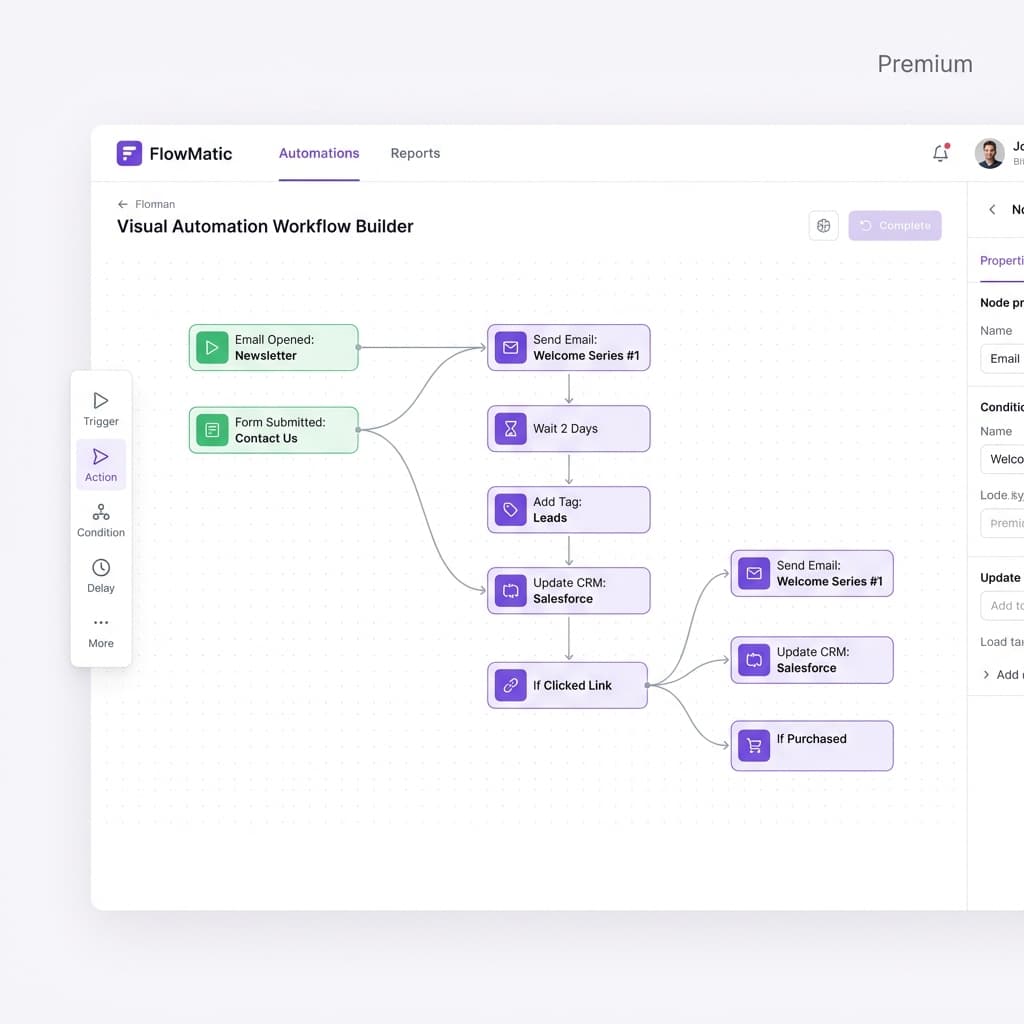This screenshot has width=1024, height=1024.
Task: Click the hourglass icon on Wait 2 Days node
Action: point(511,428)
